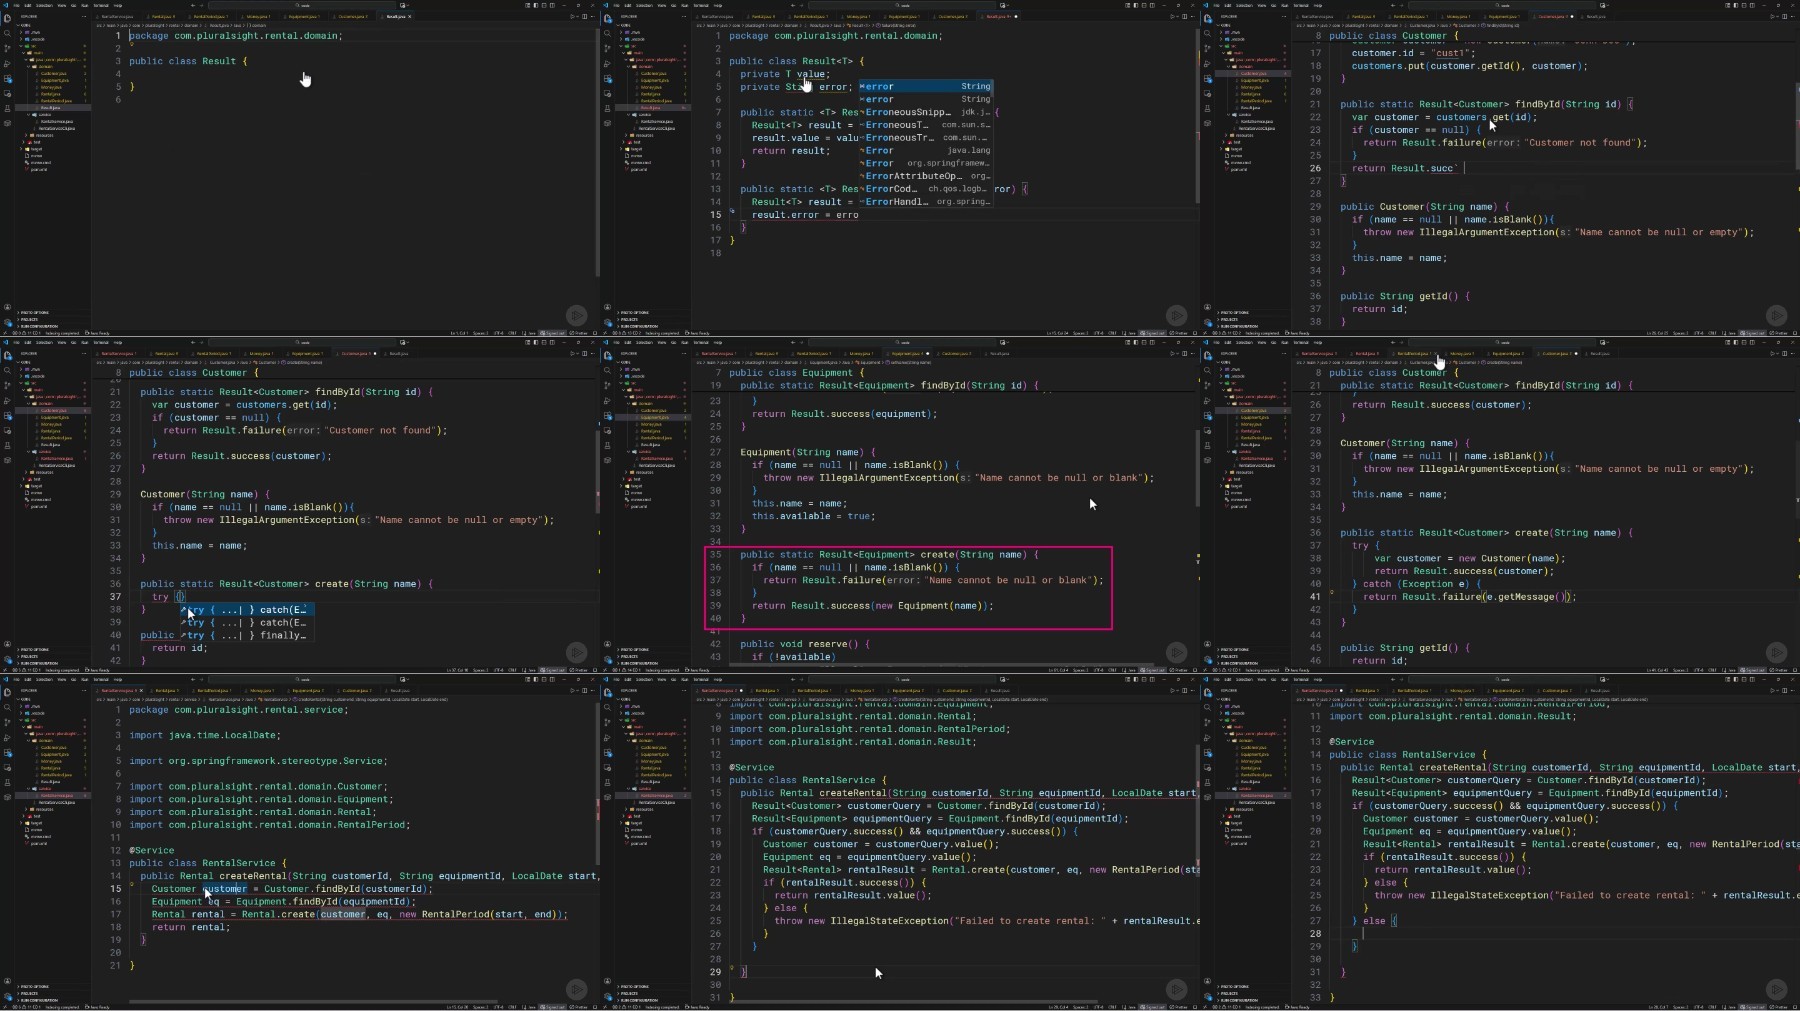Switch to Money.java tab in the empty Result class frame
The height and width of the screenshot is (1011, 1800).
tap(256, 16)
